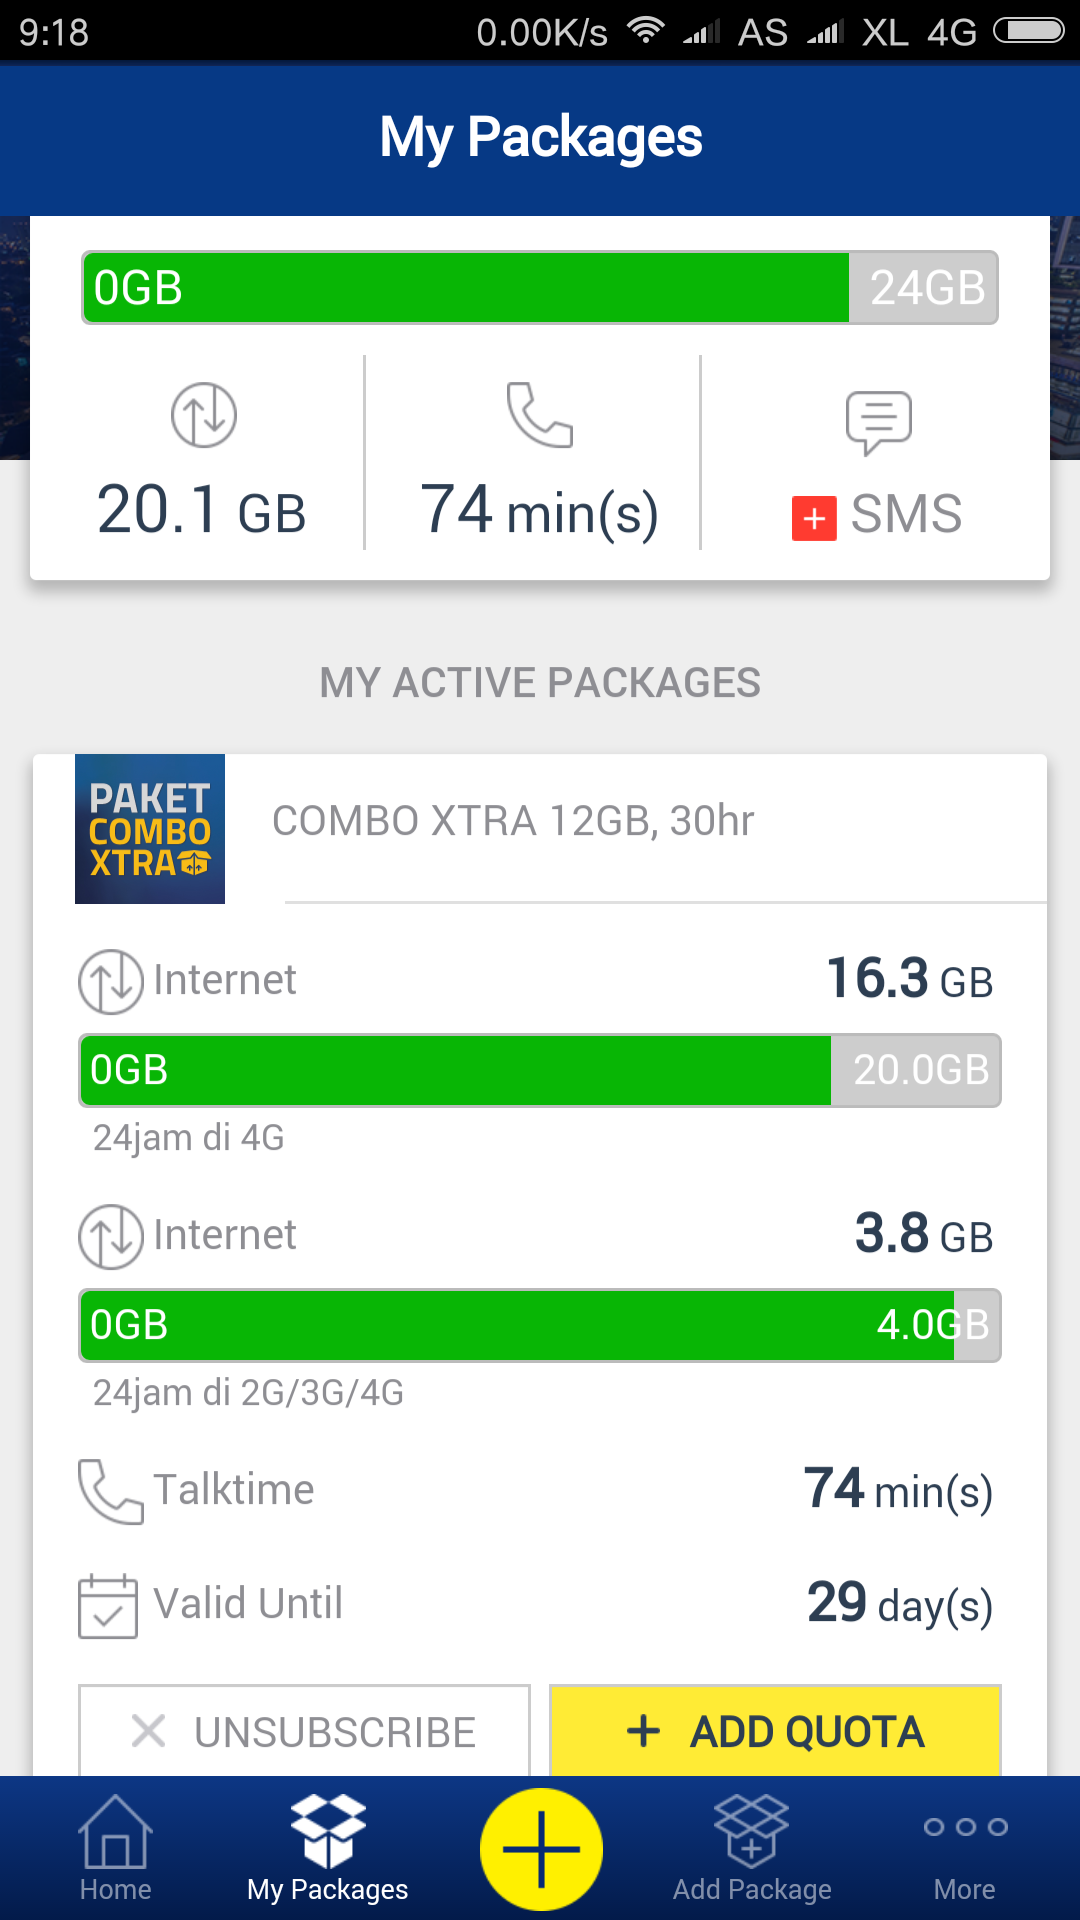Tap the yellow round plus button

coord(541,1849)
